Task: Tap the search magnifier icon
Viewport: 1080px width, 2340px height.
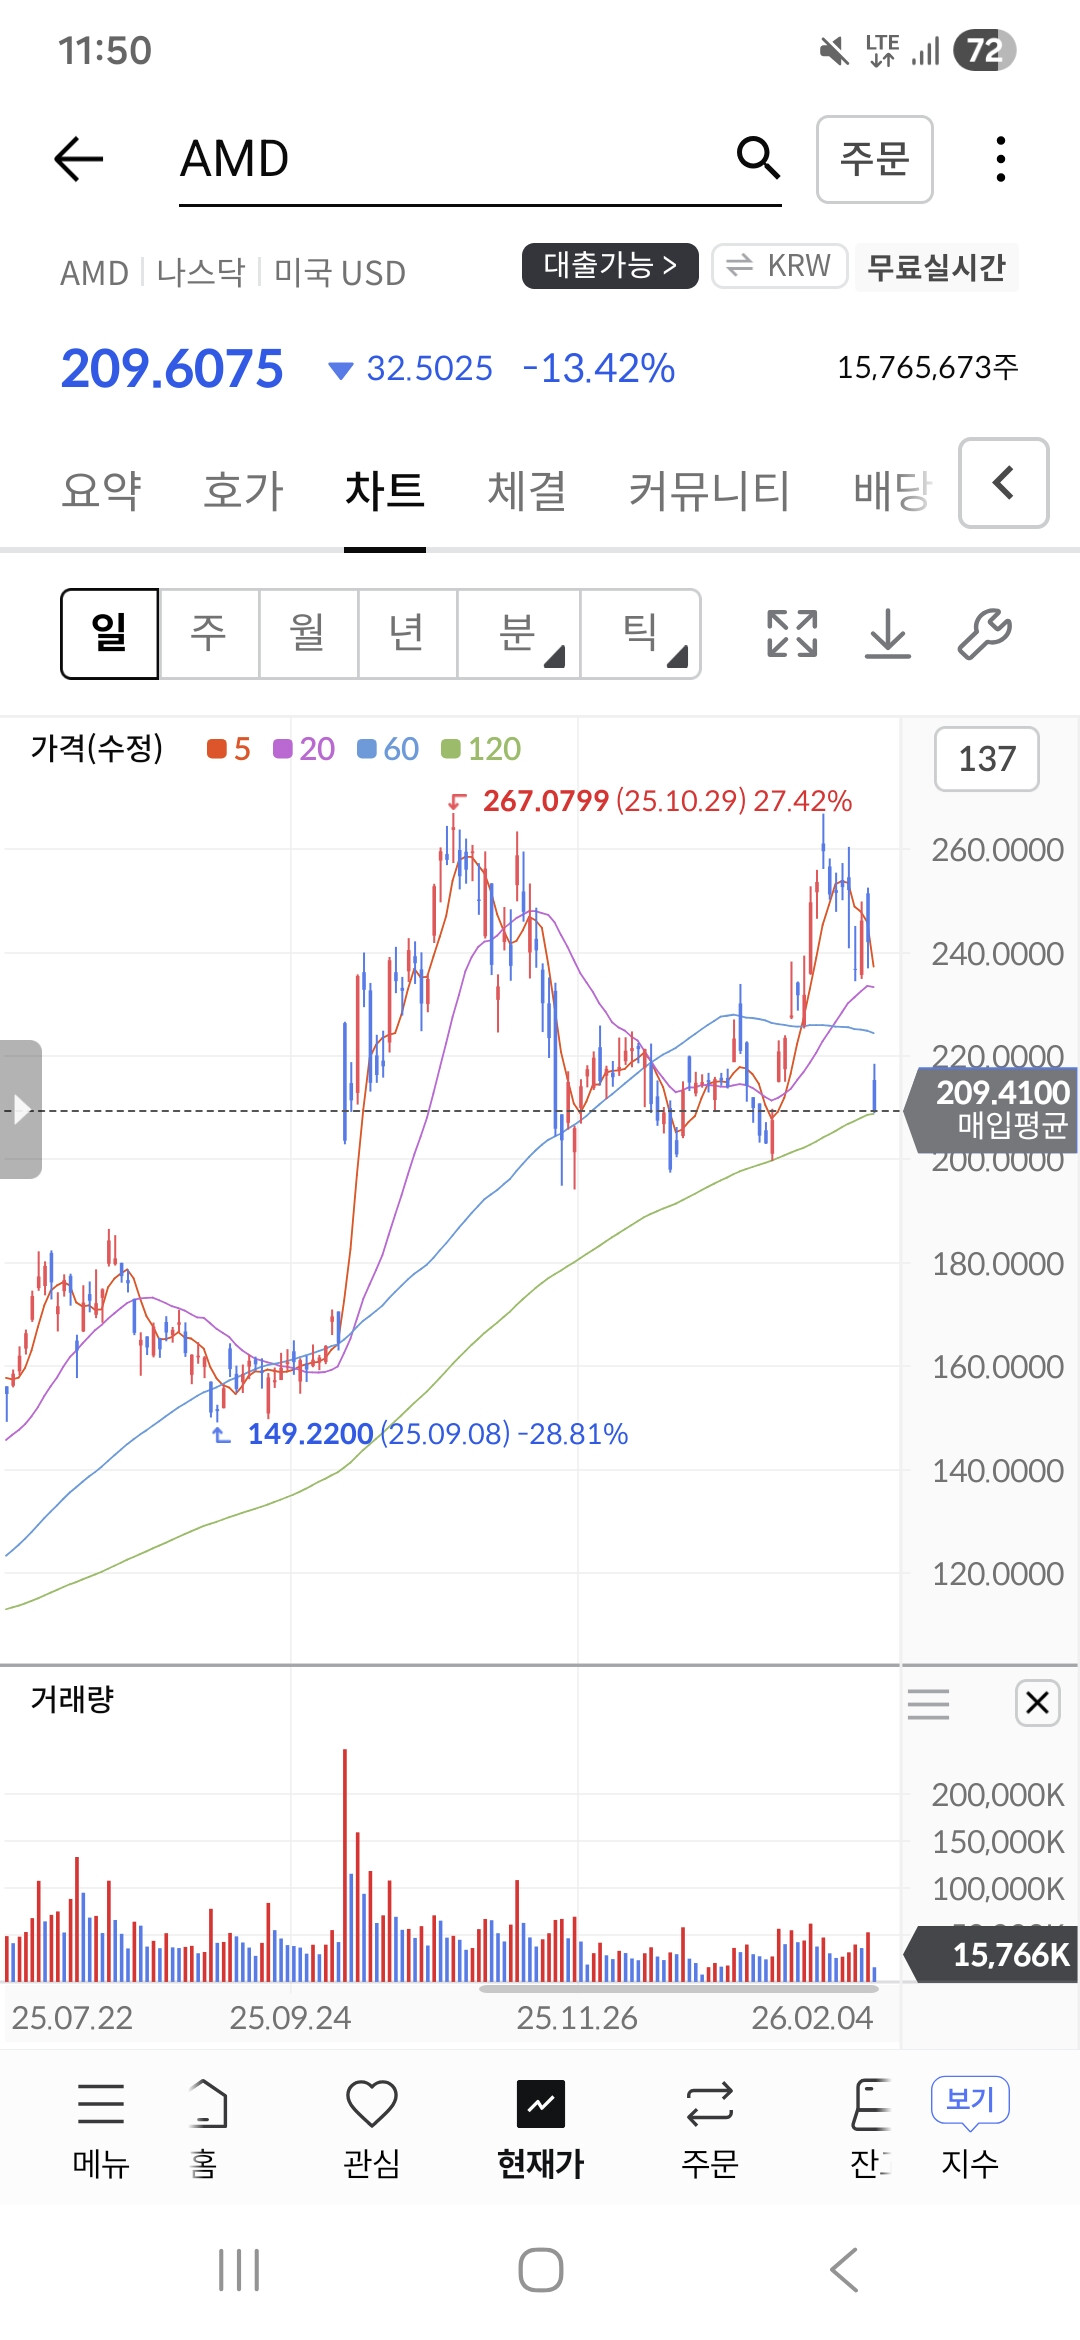Action: pyautogui.click(x=758, y=158)
